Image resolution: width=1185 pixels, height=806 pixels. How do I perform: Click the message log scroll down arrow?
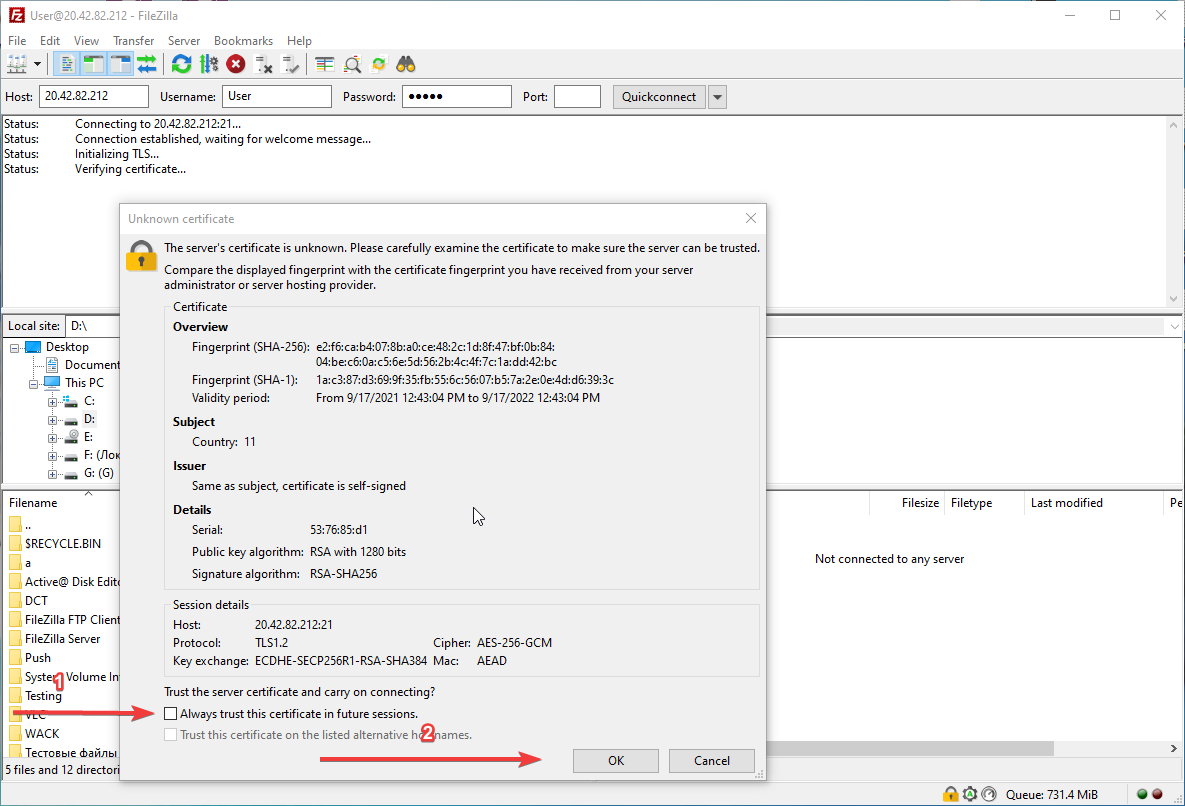point(1174,299)
